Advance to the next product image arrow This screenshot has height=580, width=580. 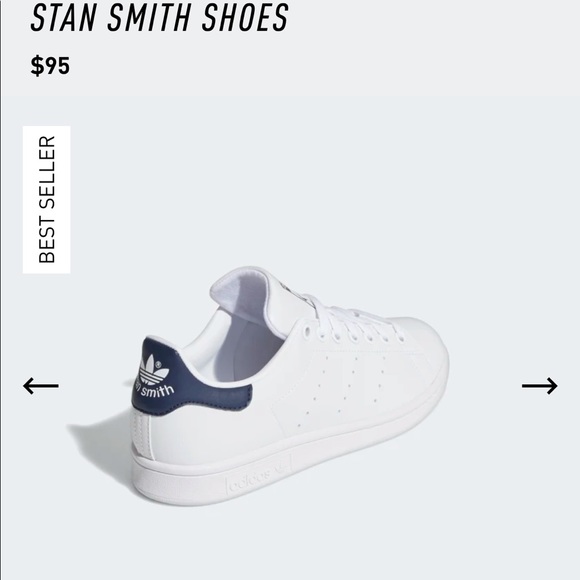(x=539, y=386)
